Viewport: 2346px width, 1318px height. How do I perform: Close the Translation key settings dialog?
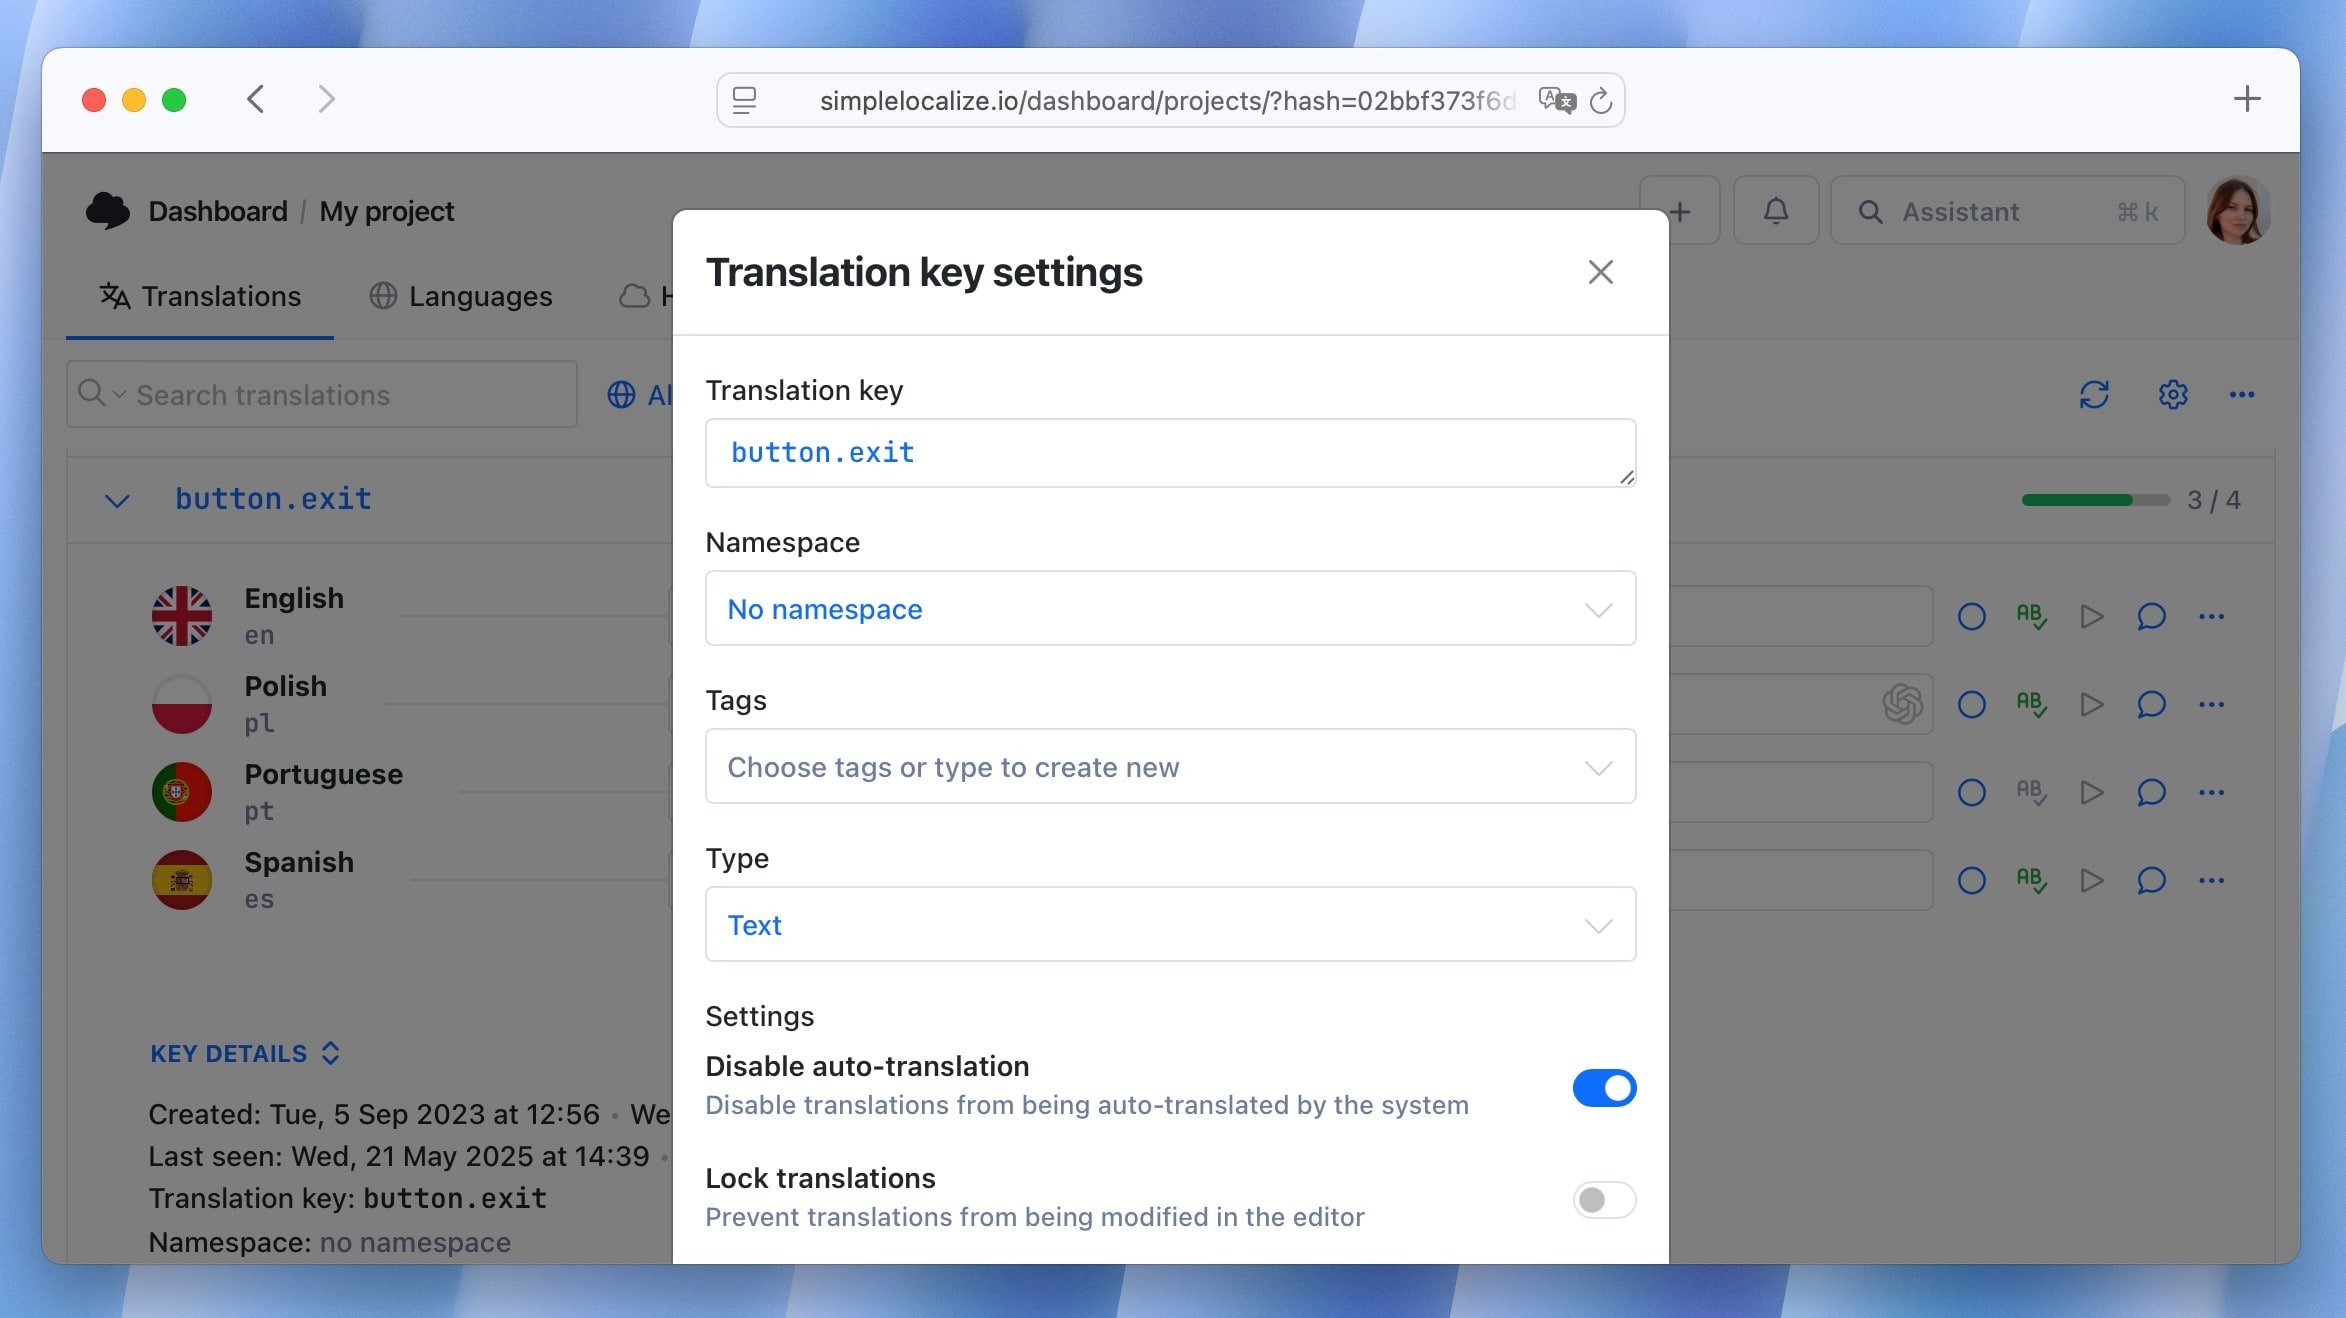pyautogui.click(x=1600, y=272)
